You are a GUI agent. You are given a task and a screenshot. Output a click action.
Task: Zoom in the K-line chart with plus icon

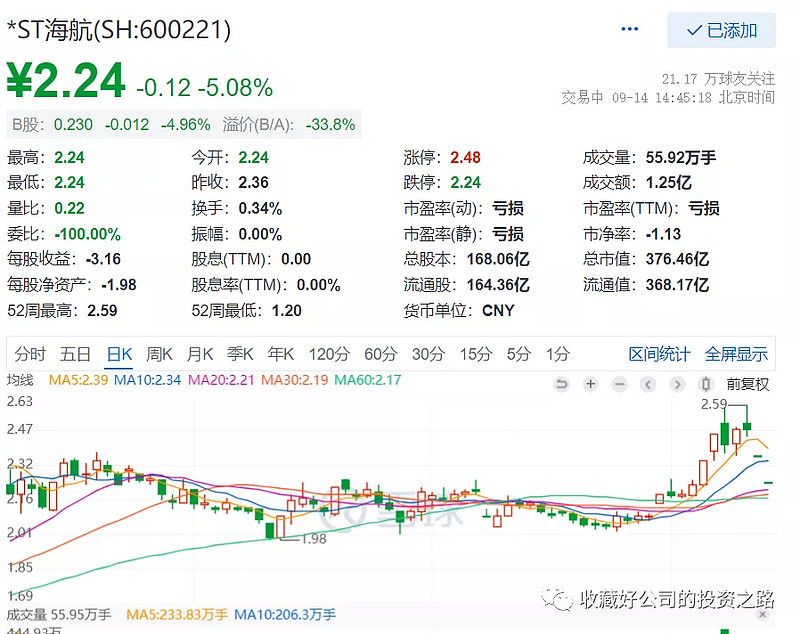(x=591, y=384)
